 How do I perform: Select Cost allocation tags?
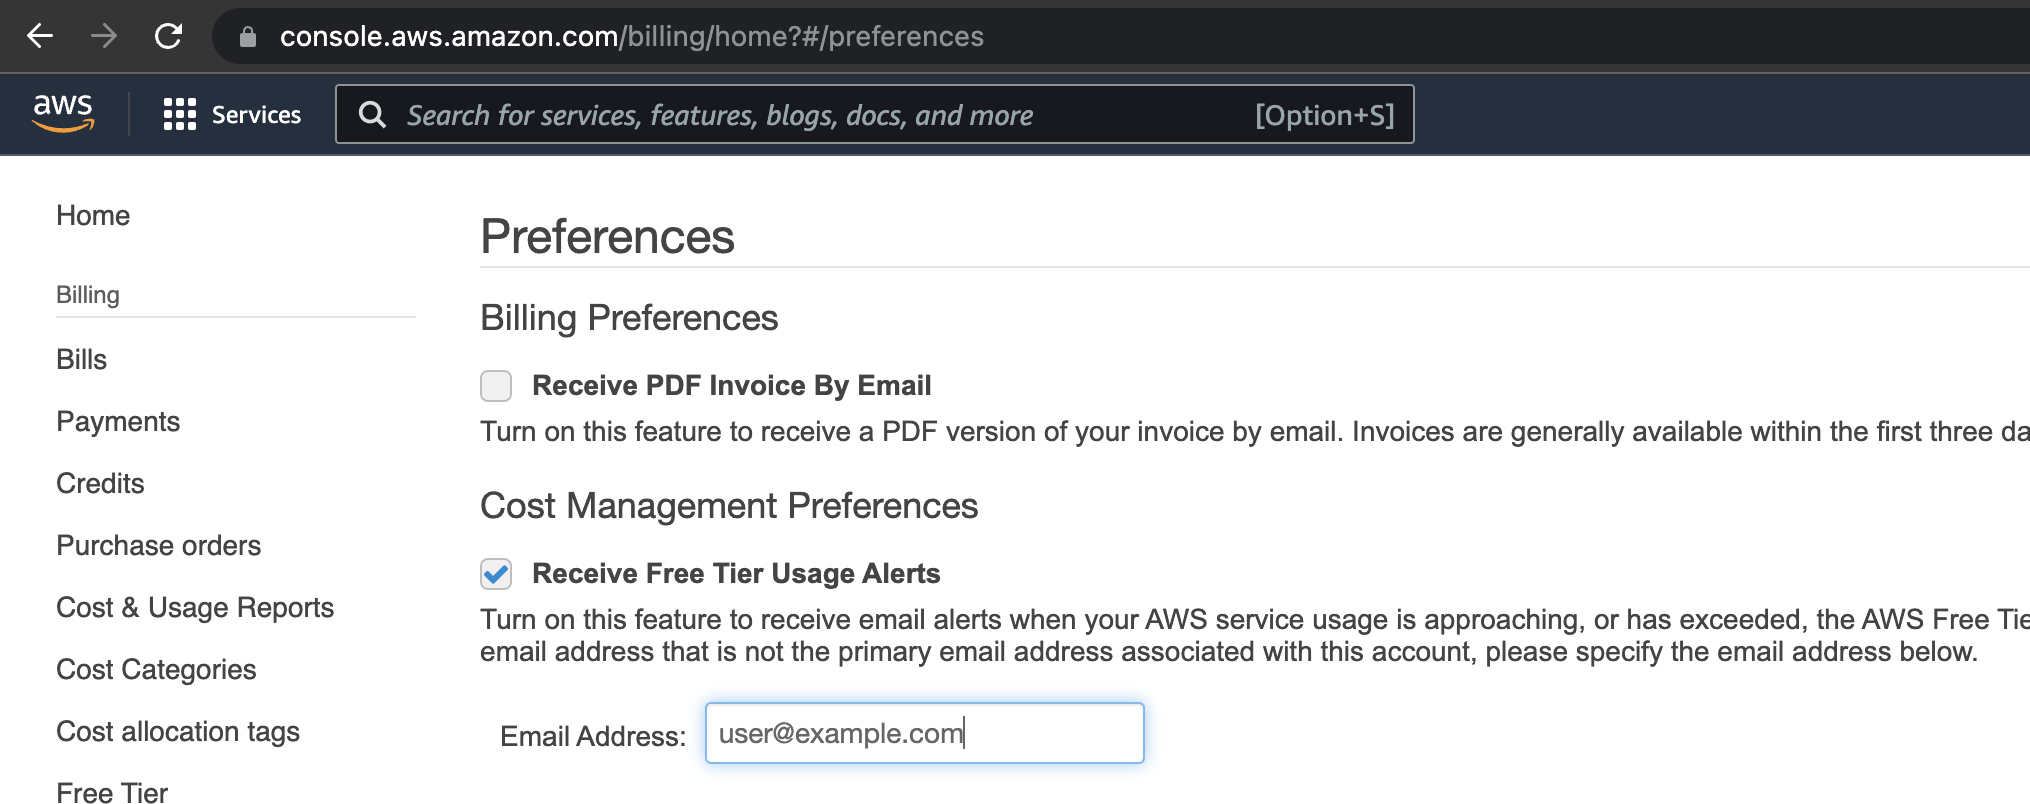click(177, 731)
